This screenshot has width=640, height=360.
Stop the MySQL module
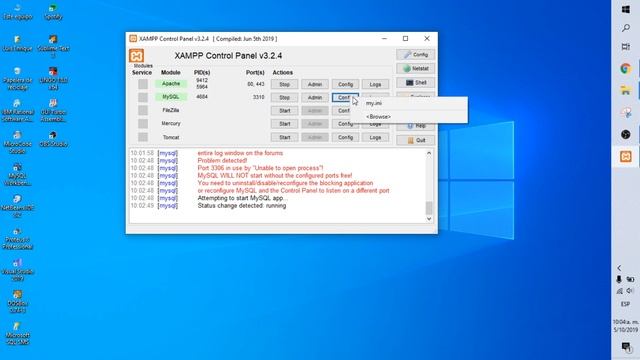click(x=284, y=98)
